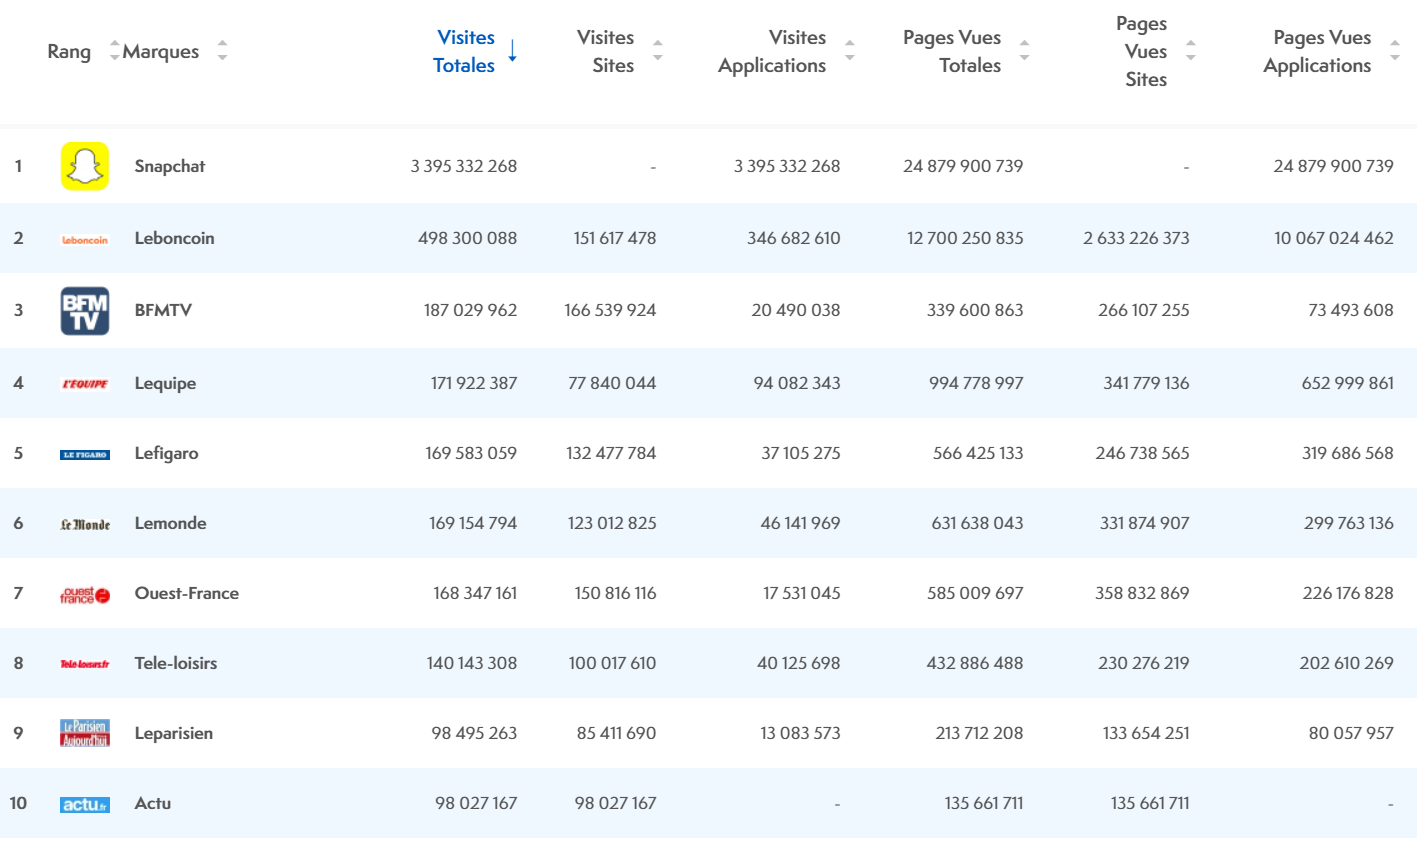The width and height of the screenshot is (1417, 842).
Task: Click the value 12 700 250 835
Action: [x=965, y=238]
